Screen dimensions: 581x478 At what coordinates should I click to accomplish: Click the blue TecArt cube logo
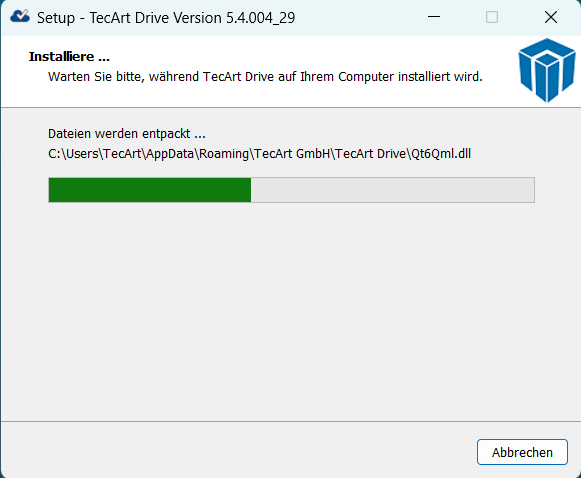click(x=547, y=70)
